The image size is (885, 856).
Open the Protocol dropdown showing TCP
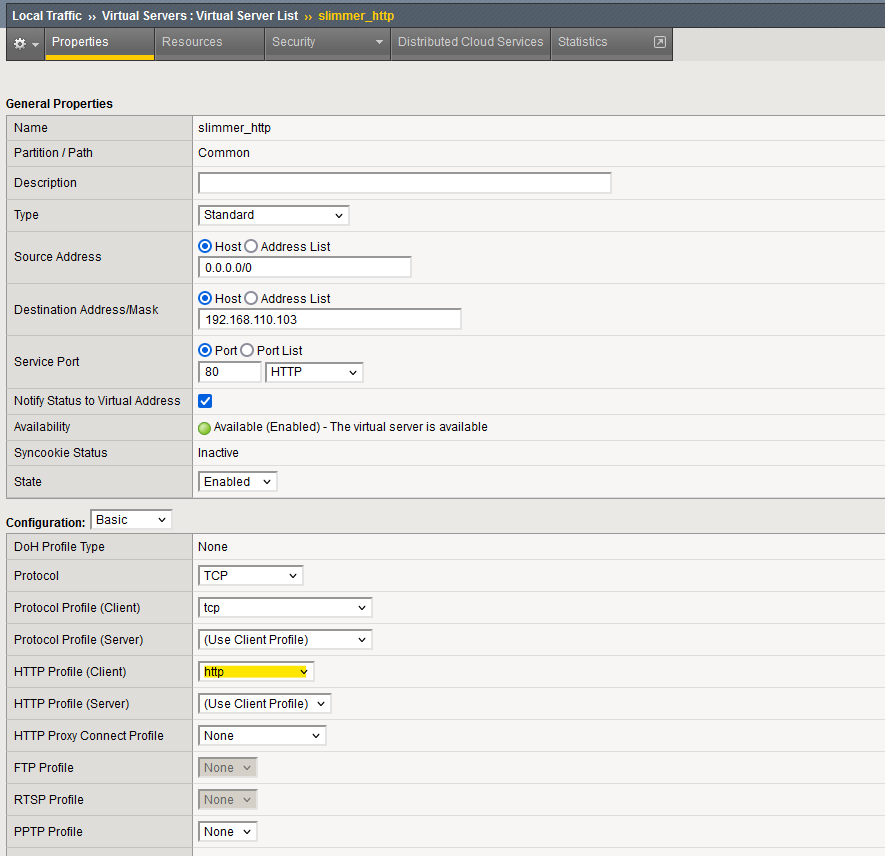click(x=250, y=575)
